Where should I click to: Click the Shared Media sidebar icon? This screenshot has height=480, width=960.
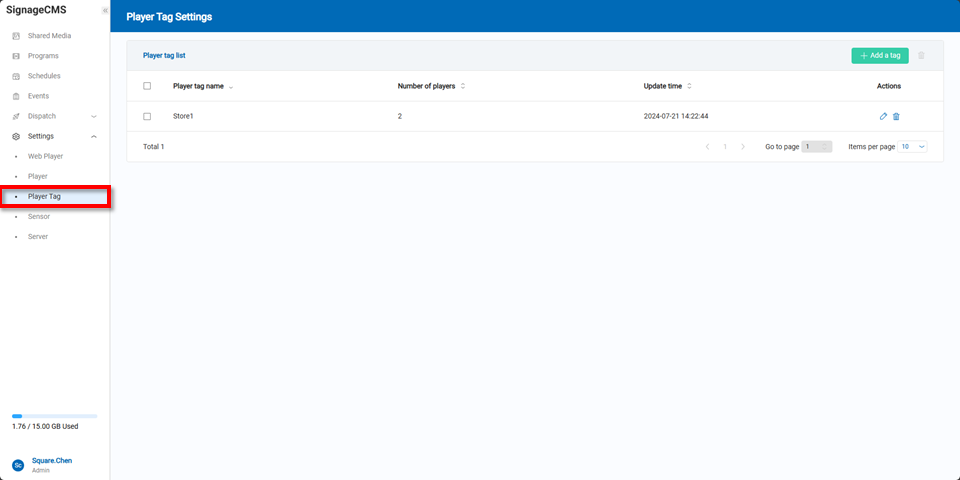click(16, 36)
